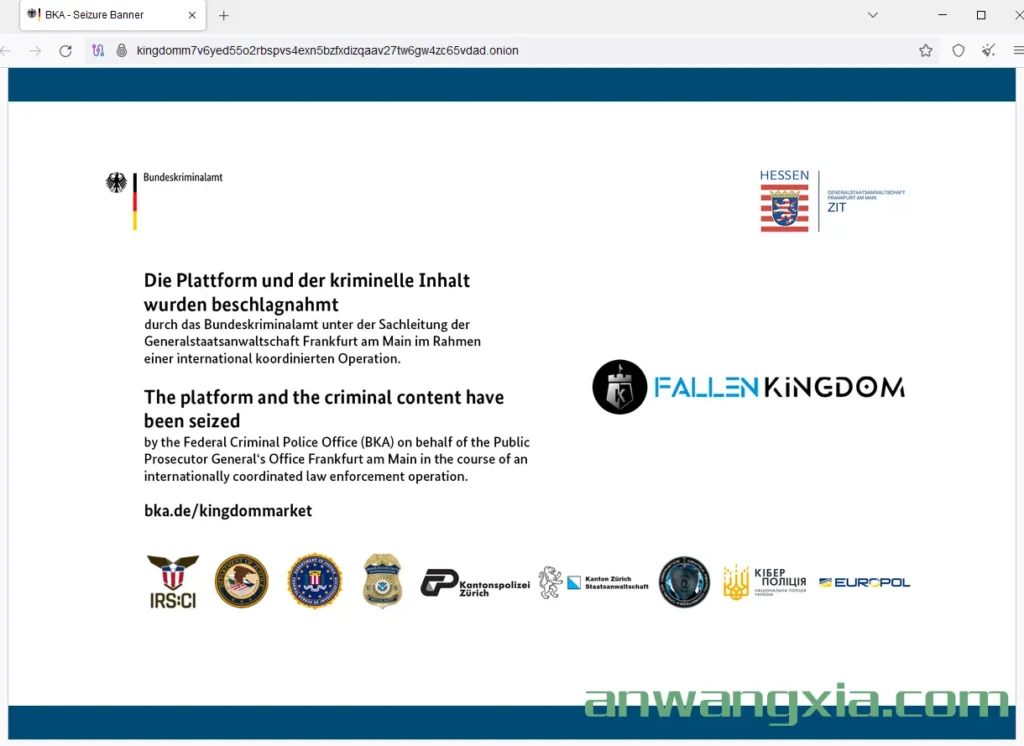The height and width of the screenshot is (746, 1024).
Task: Bookmark this page with the star icon
Action: click(x=925, y=50)
